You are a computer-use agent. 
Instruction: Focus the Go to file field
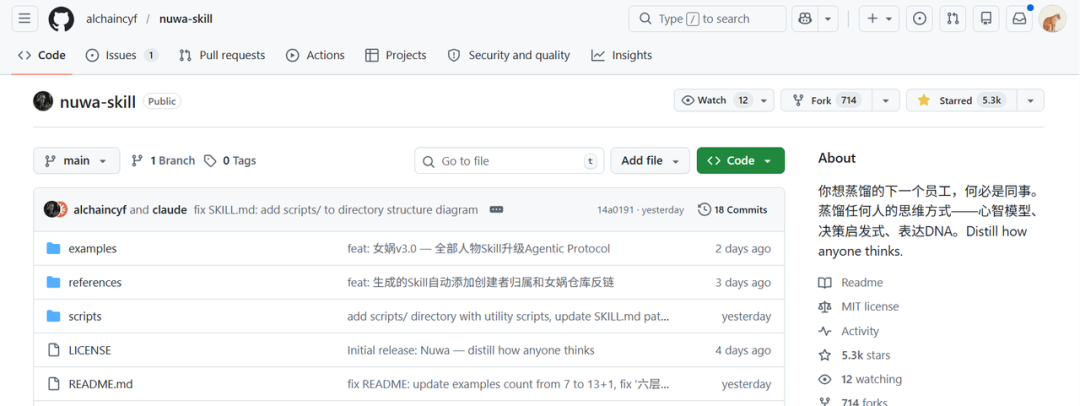pyautogui.click(x=509, y=161)
